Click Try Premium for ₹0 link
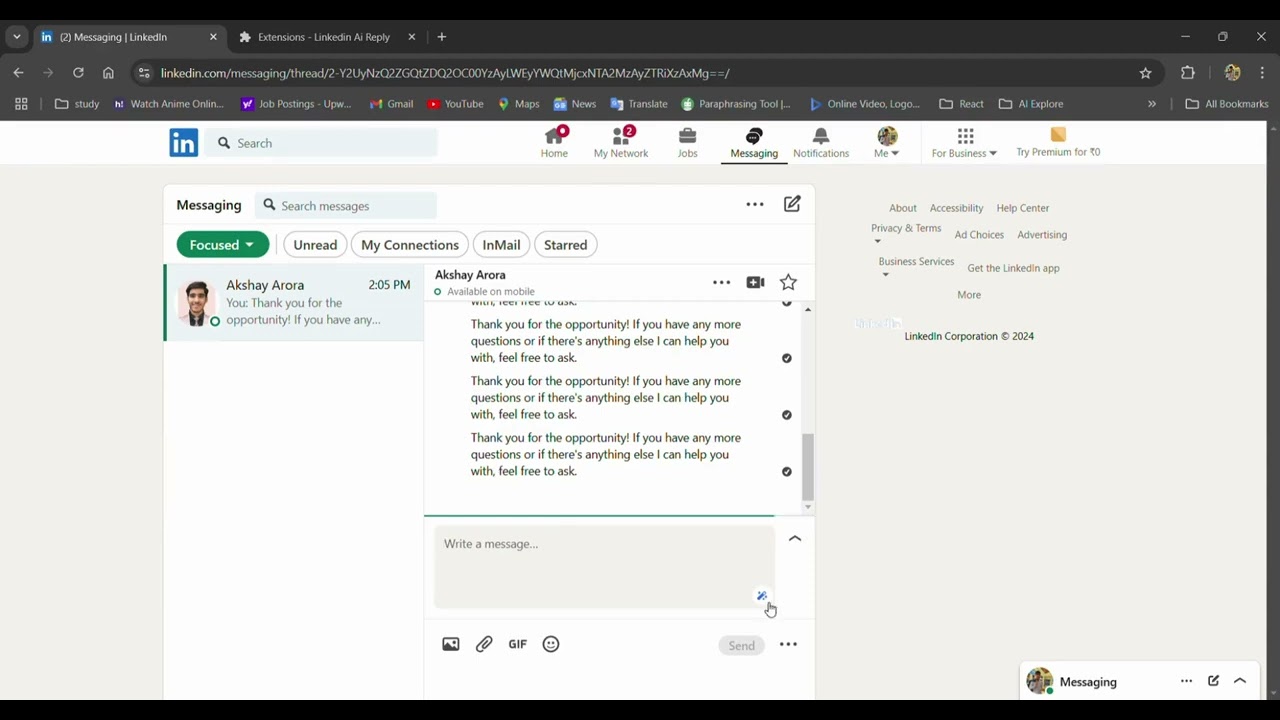This screenshot has width=1280, height=720. pyautogui.click(x=1058, y=143)
